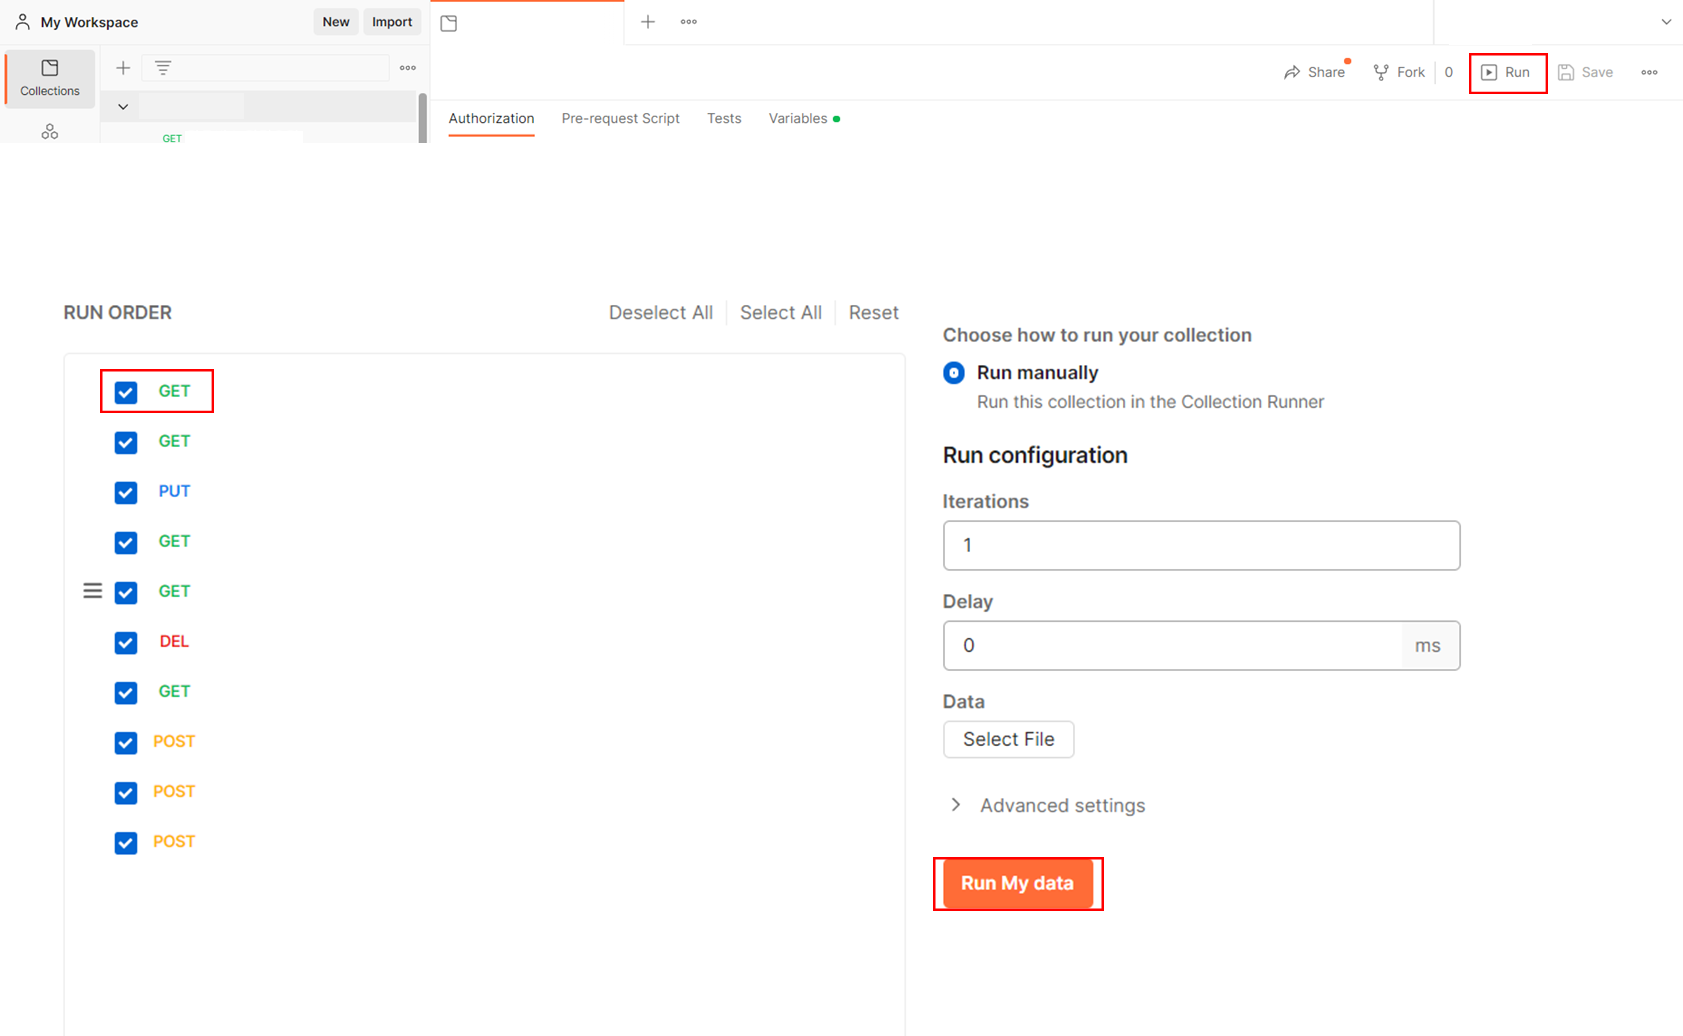Click Deselect All
The image size is (1683, 1036).
pos(661,313)
